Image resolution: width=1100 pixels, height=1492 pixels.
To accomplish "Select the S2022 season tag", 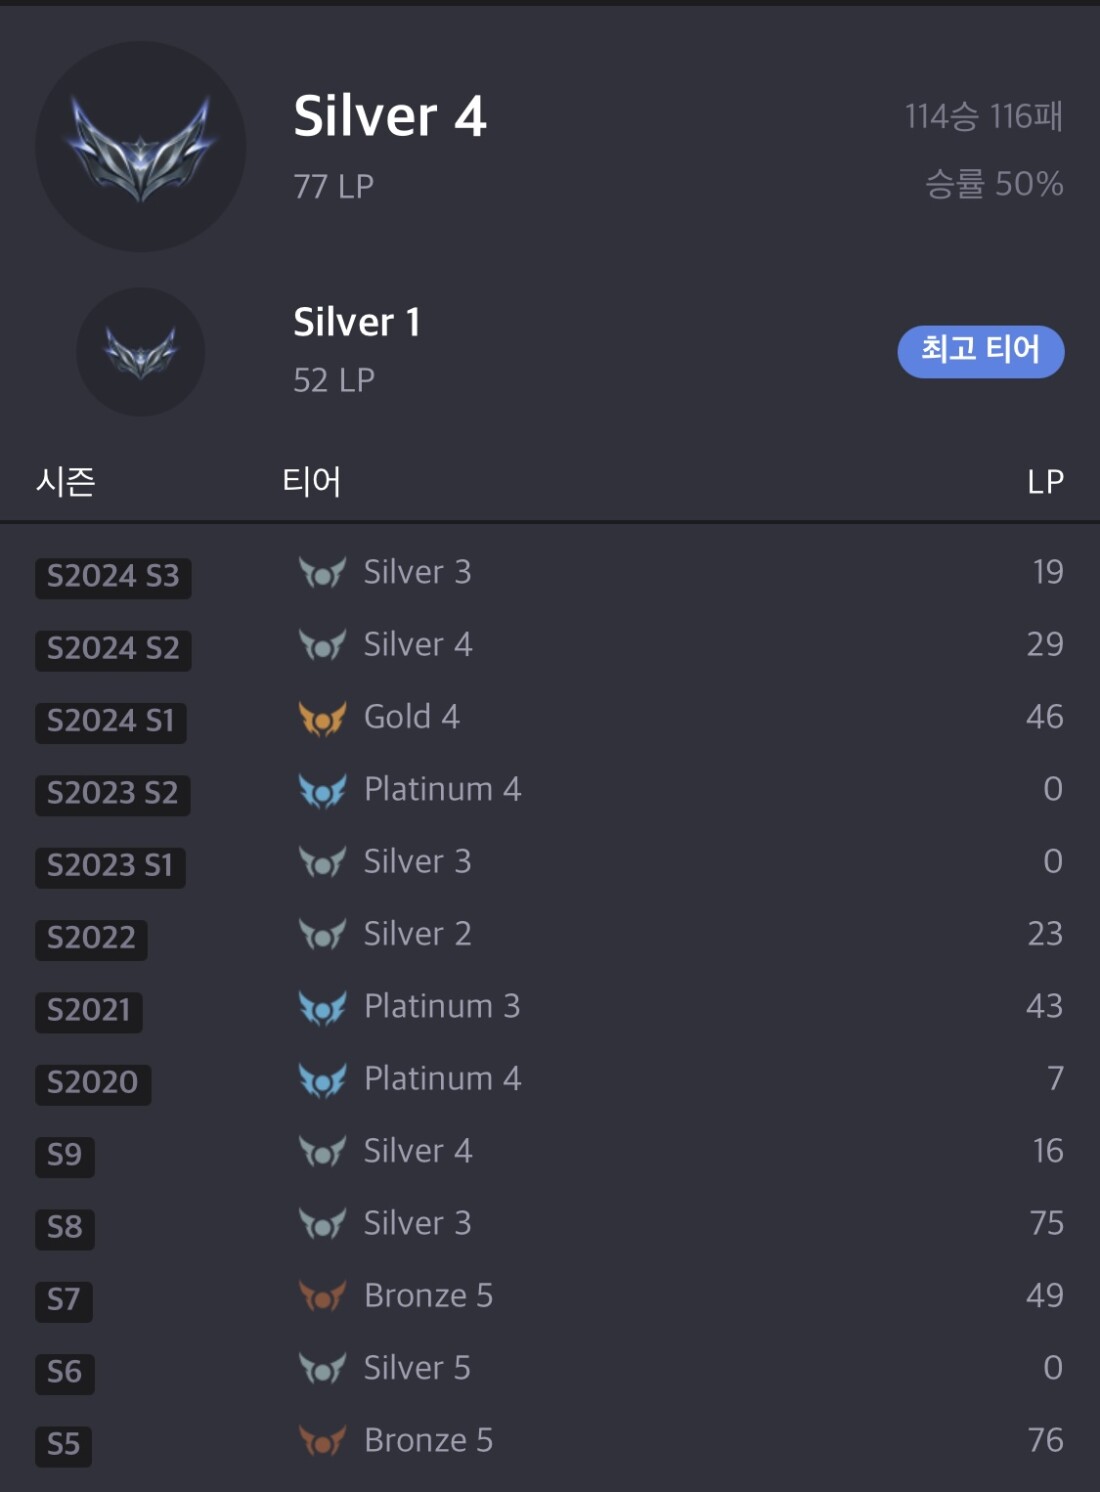I will (91, 938).
